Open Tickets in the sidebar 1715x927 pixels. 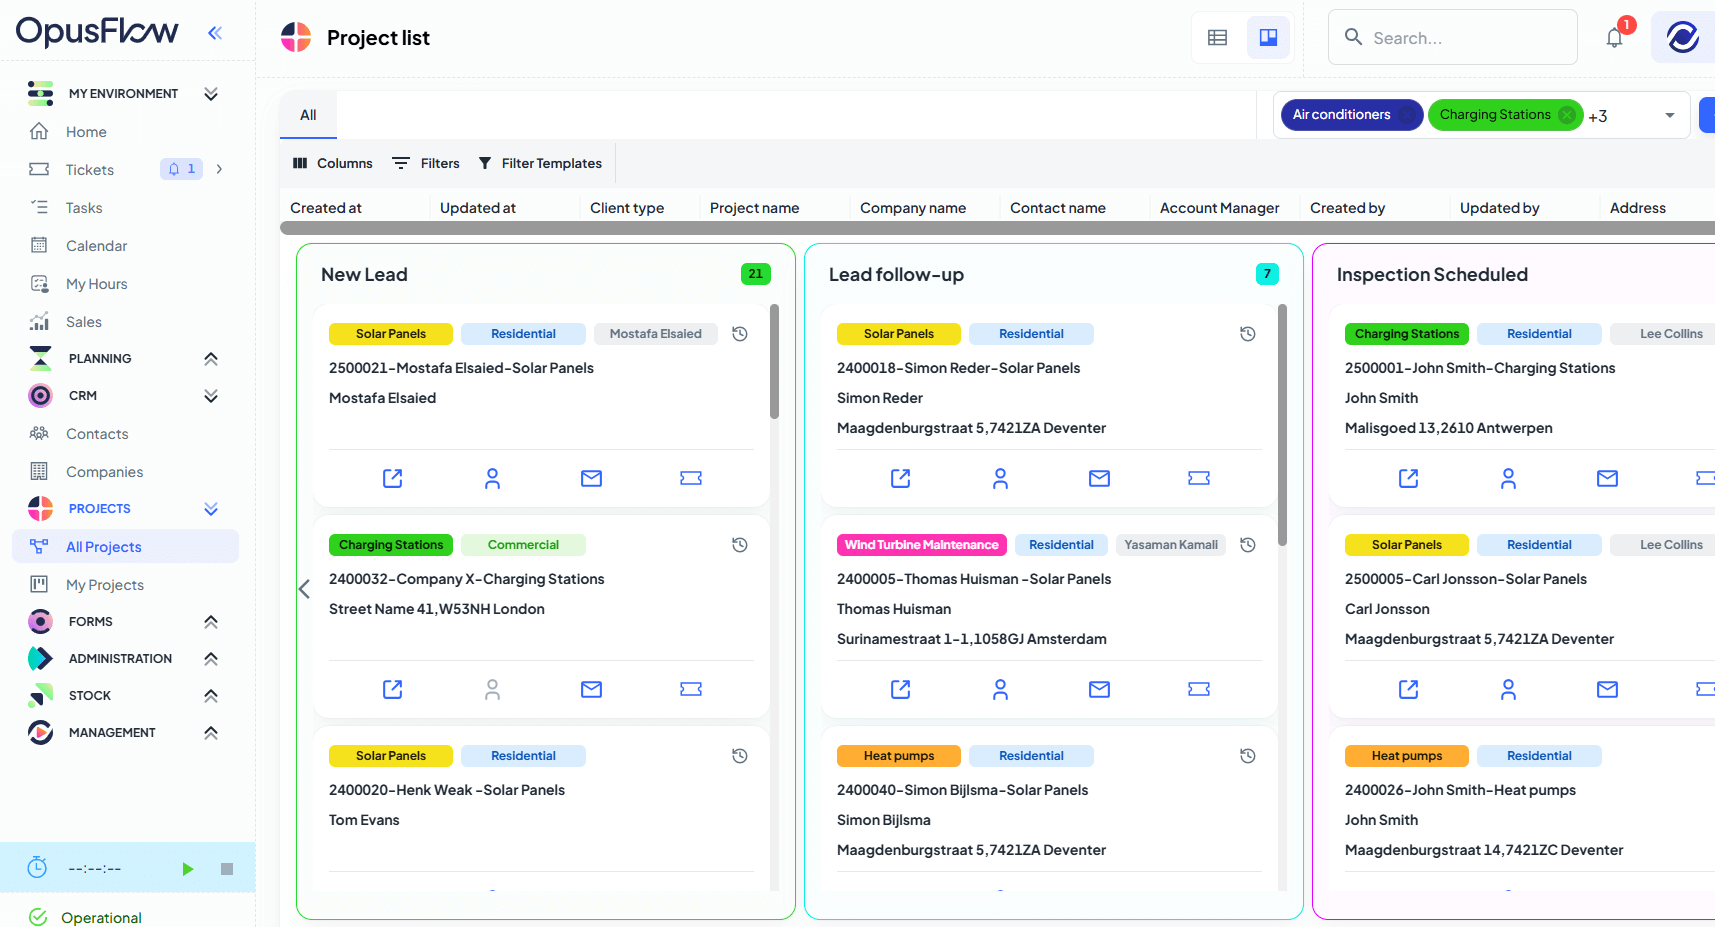click(90, 170)
